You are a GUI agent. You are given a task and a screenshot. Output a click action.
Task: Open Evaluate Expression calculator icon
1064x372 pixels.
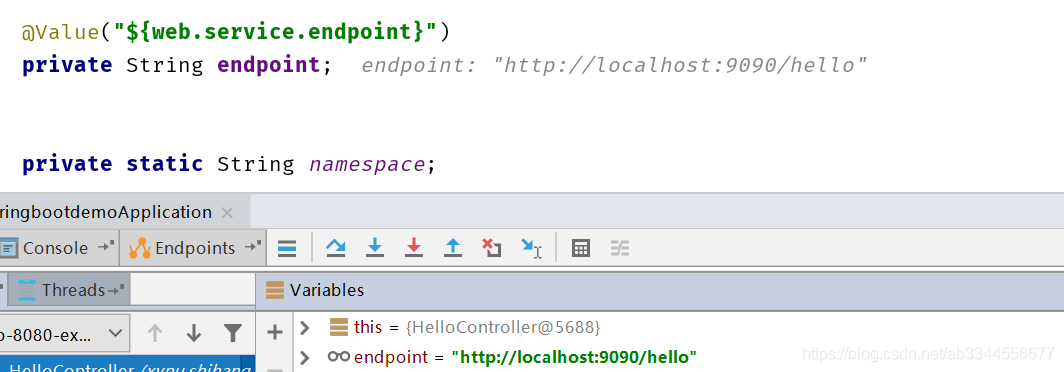point(581,248)
